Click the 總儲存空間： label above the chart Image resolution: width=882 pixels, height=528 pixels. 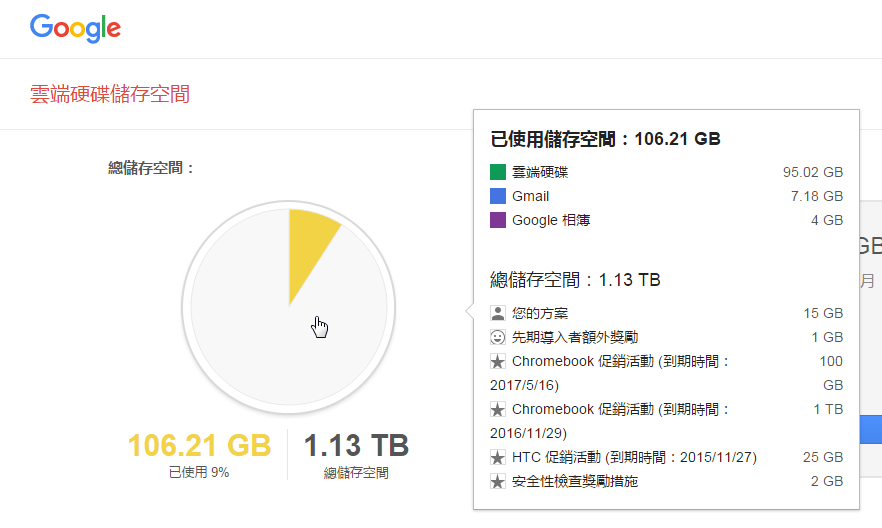point(151,168)
